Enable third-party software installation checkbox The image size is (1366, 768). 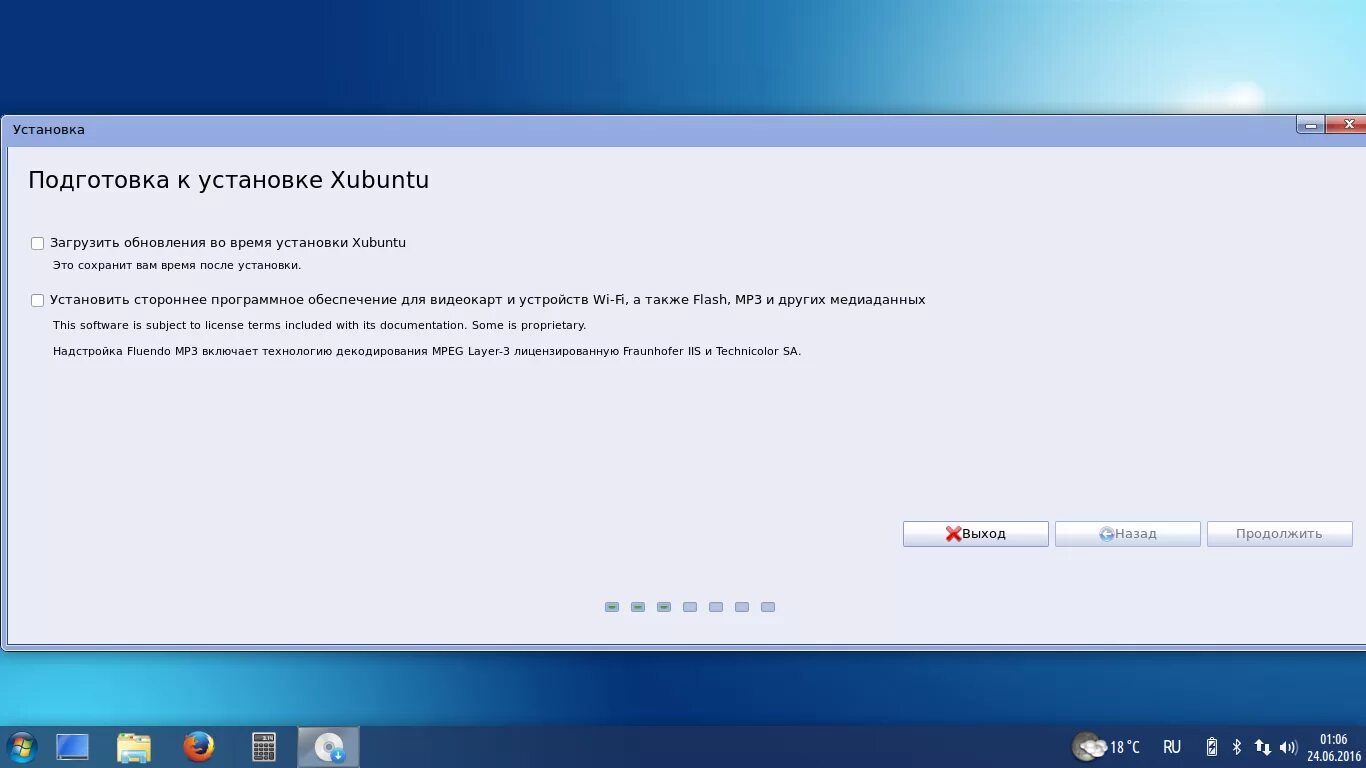(37, 300)
